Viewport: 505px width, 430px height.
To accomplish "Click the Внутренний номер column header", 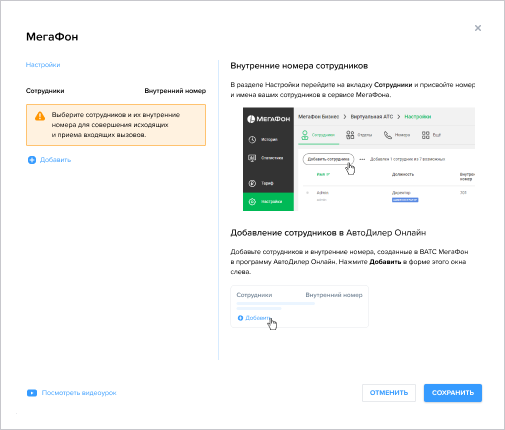I will [x=175, y=91].
